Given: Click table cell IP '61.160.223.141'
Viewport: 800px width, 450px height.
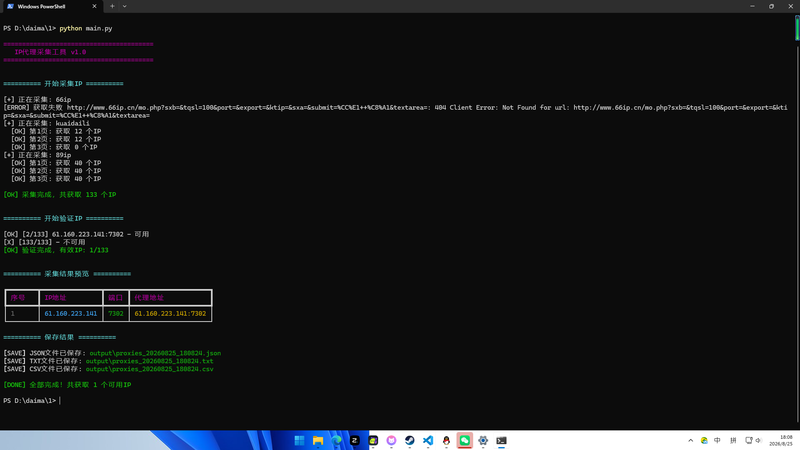Looking at the screenshot, I should 70,314.
